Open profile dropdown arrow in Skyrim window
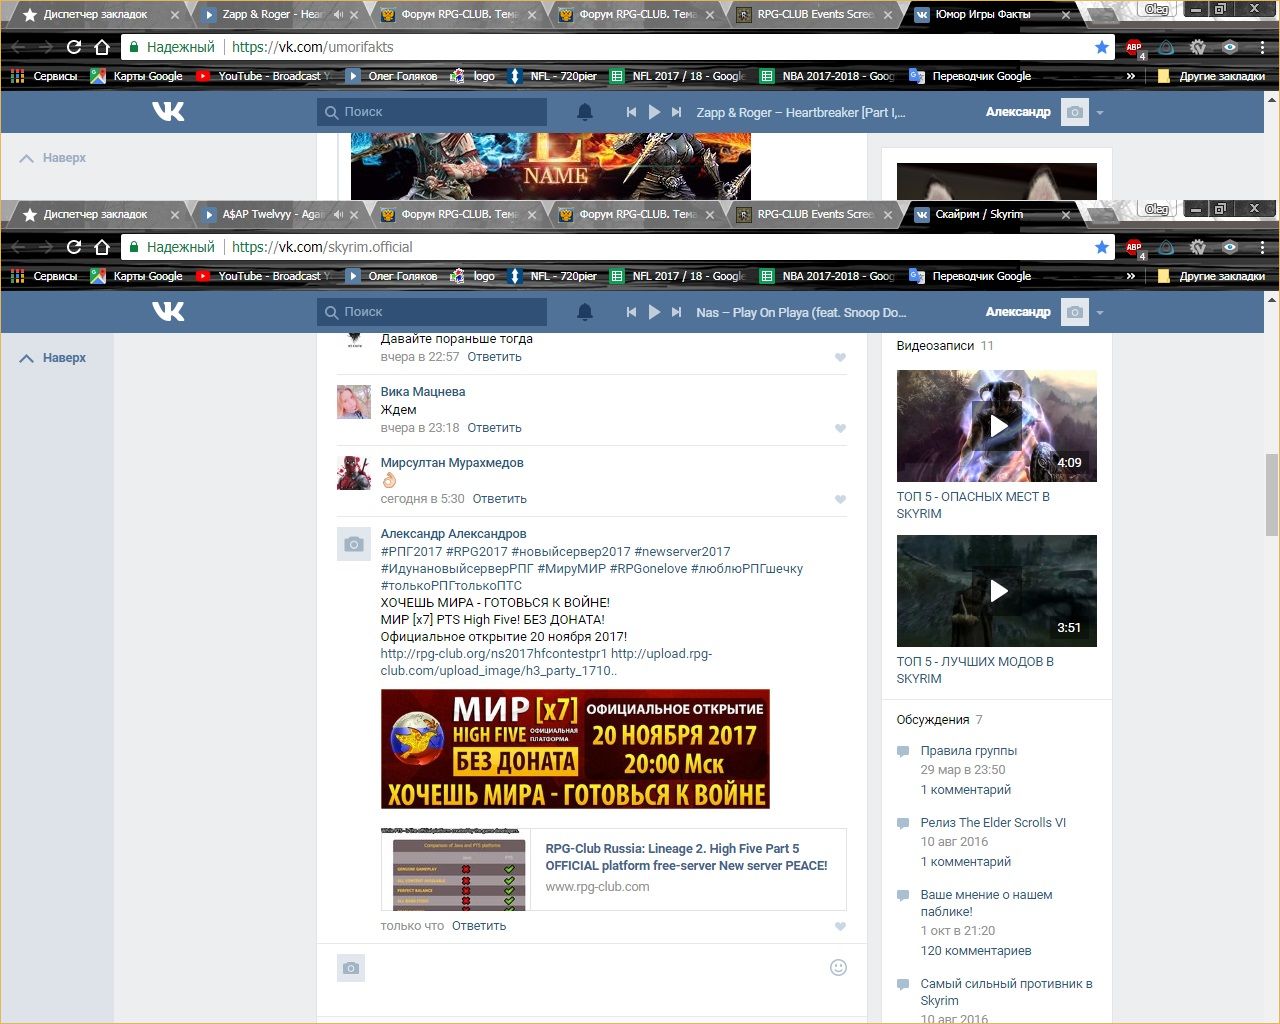The width and height of the screenshot is (1280, 1024). coord(1100,312)
